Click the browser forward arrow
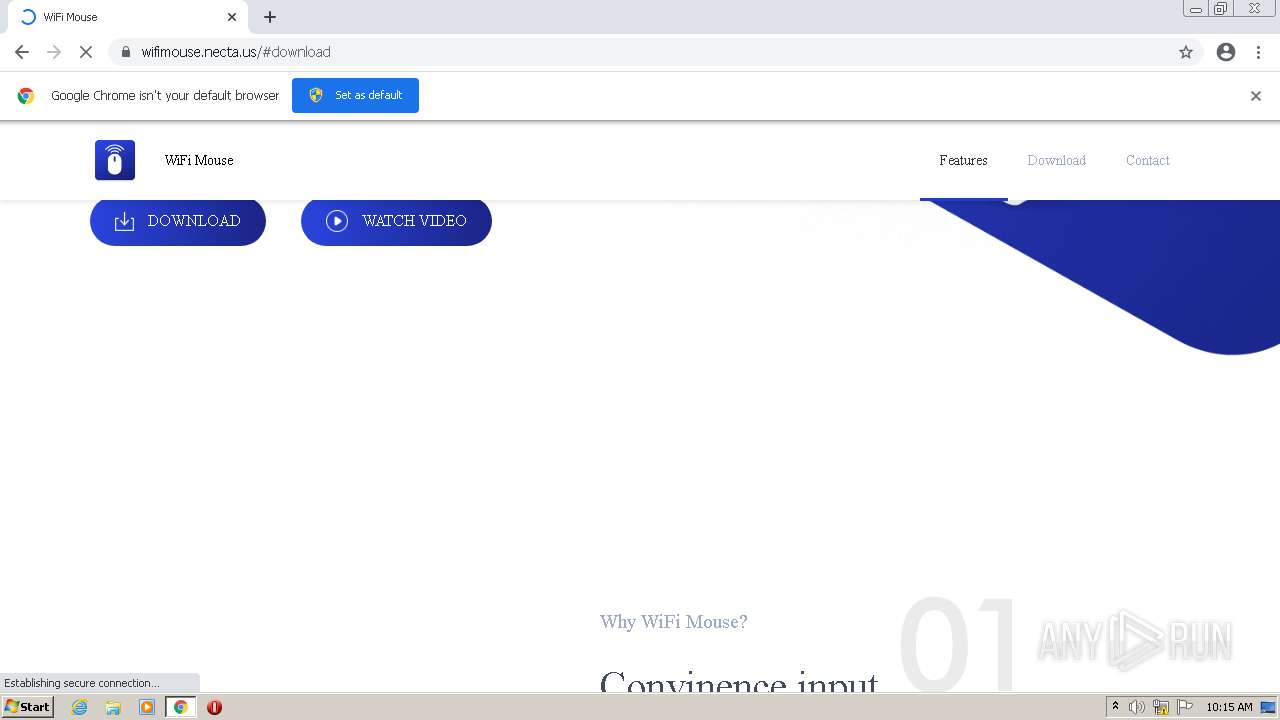The height and width of the screenshot is (720, 1280). point(54,52)
